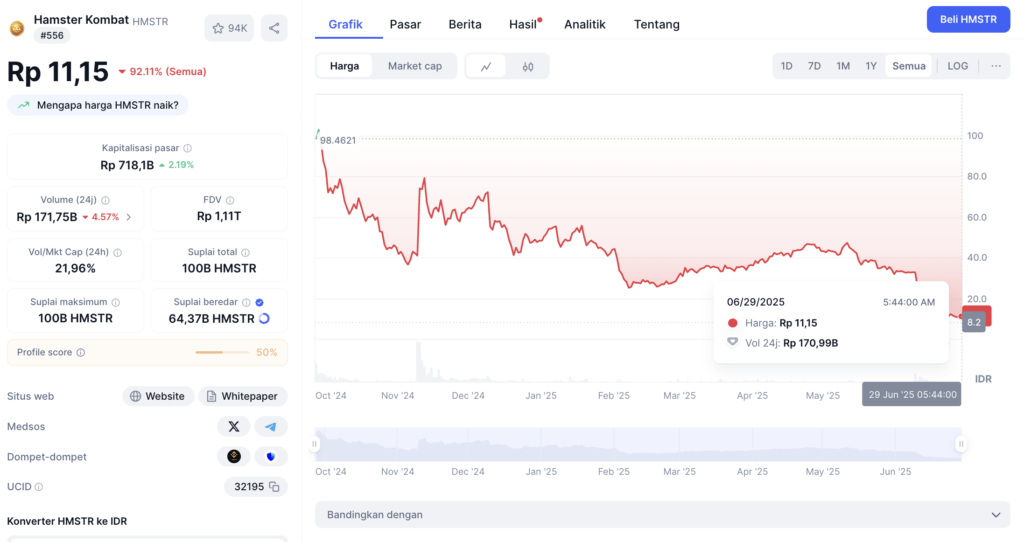Screen dimensions: 1024x542
Task: Set chart range to 7D
Action: pos(814,66)
